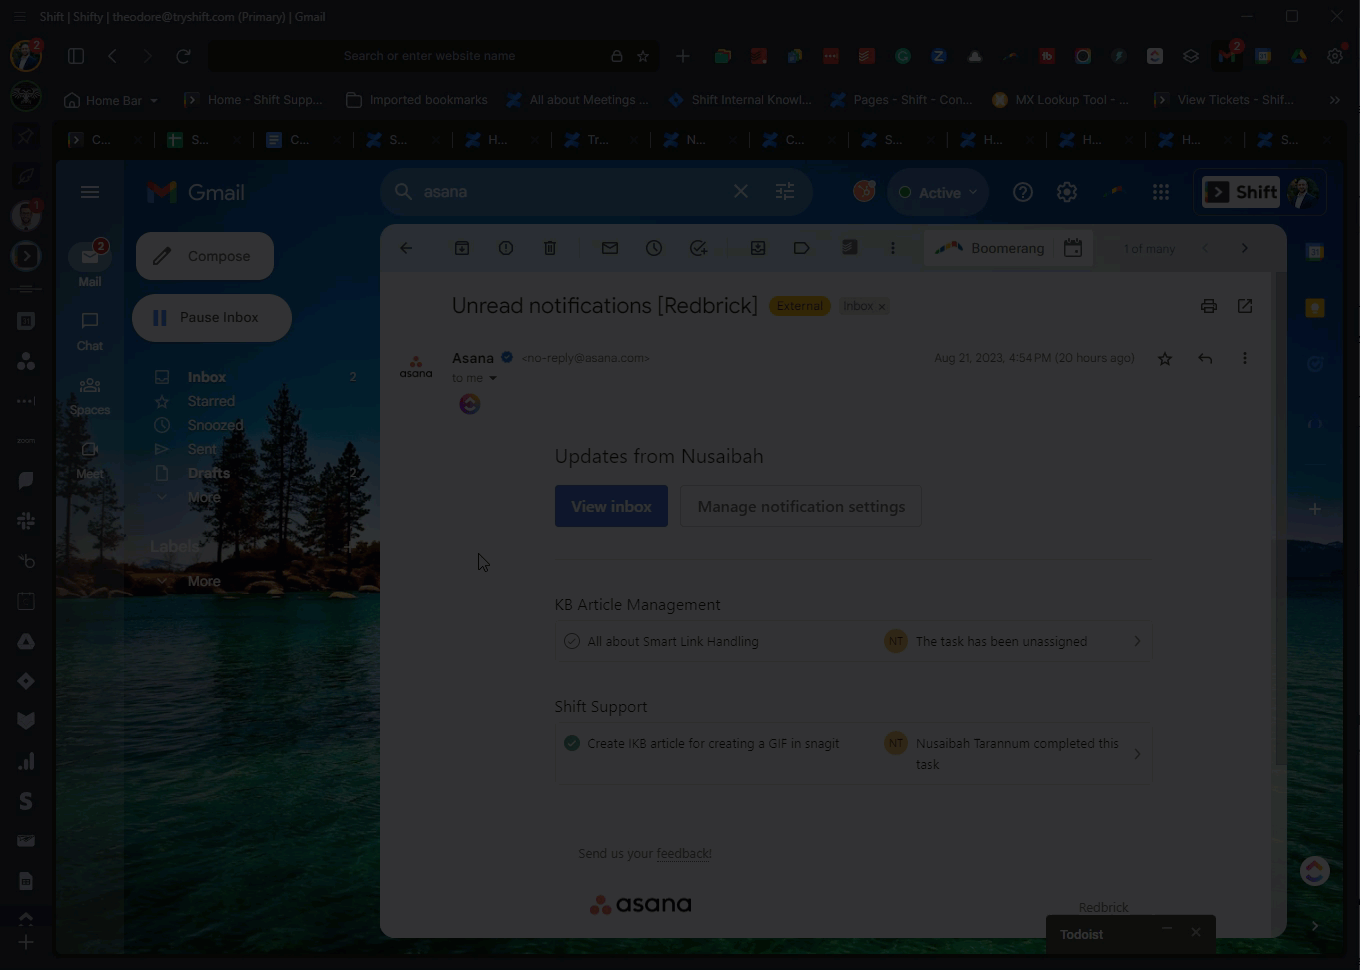Screen dimensions: 1360x970
Task: Clear the 'asana' search text
Action: click(x=741, y=191)
